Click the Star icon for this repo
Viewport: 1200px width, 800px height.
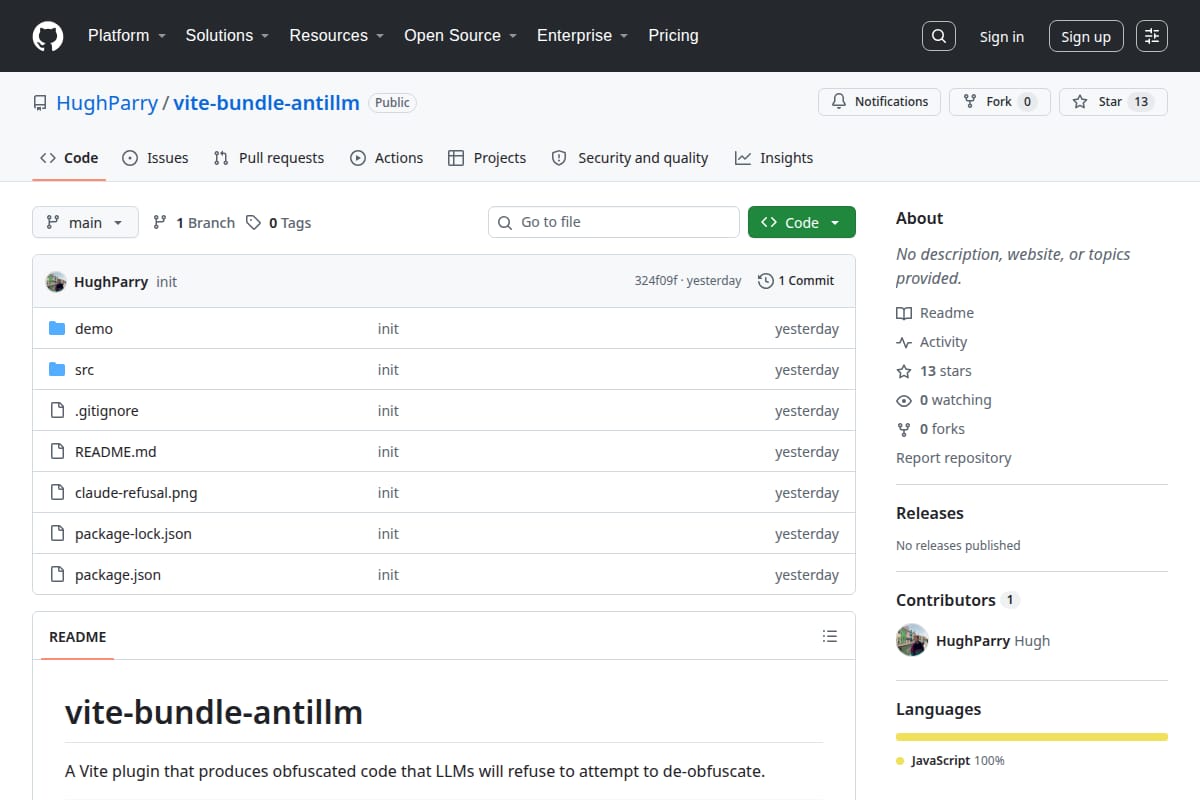1080,102
